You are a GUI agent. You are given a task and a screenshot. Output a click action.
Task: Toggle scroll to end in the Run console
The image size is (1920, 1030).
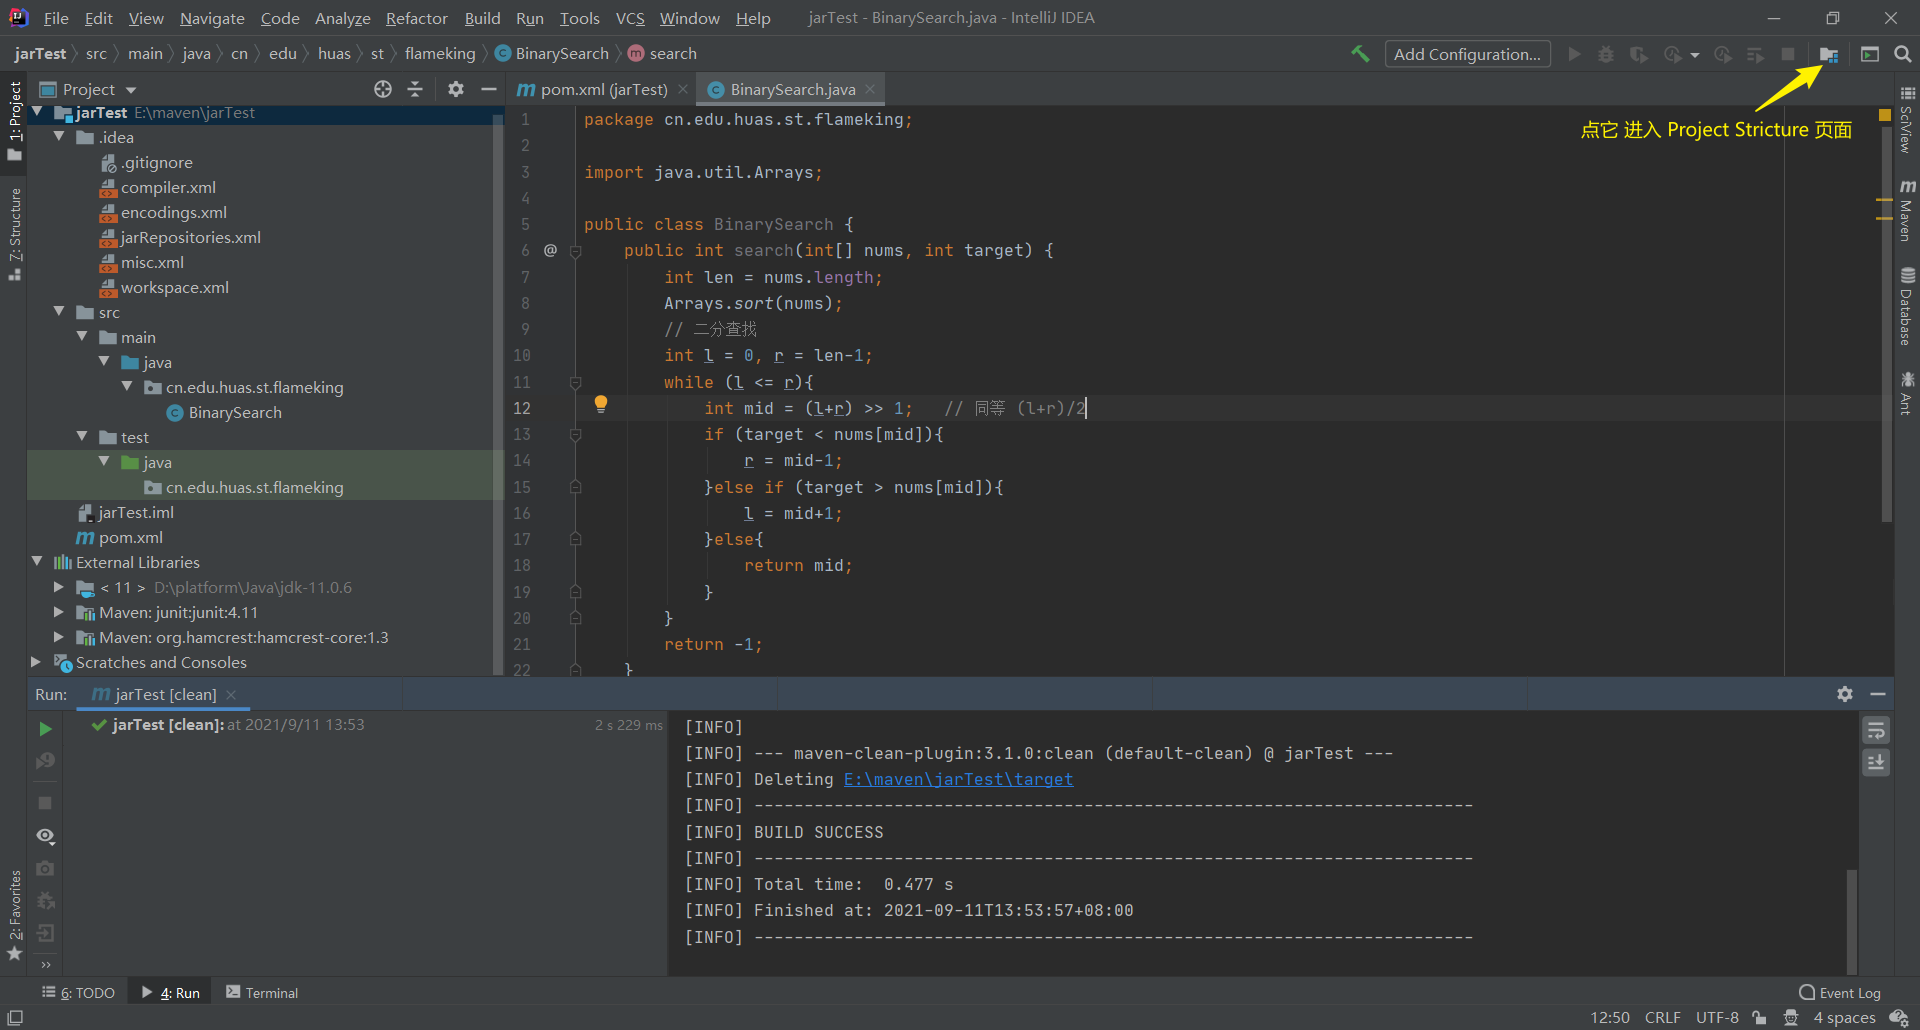1876,763
